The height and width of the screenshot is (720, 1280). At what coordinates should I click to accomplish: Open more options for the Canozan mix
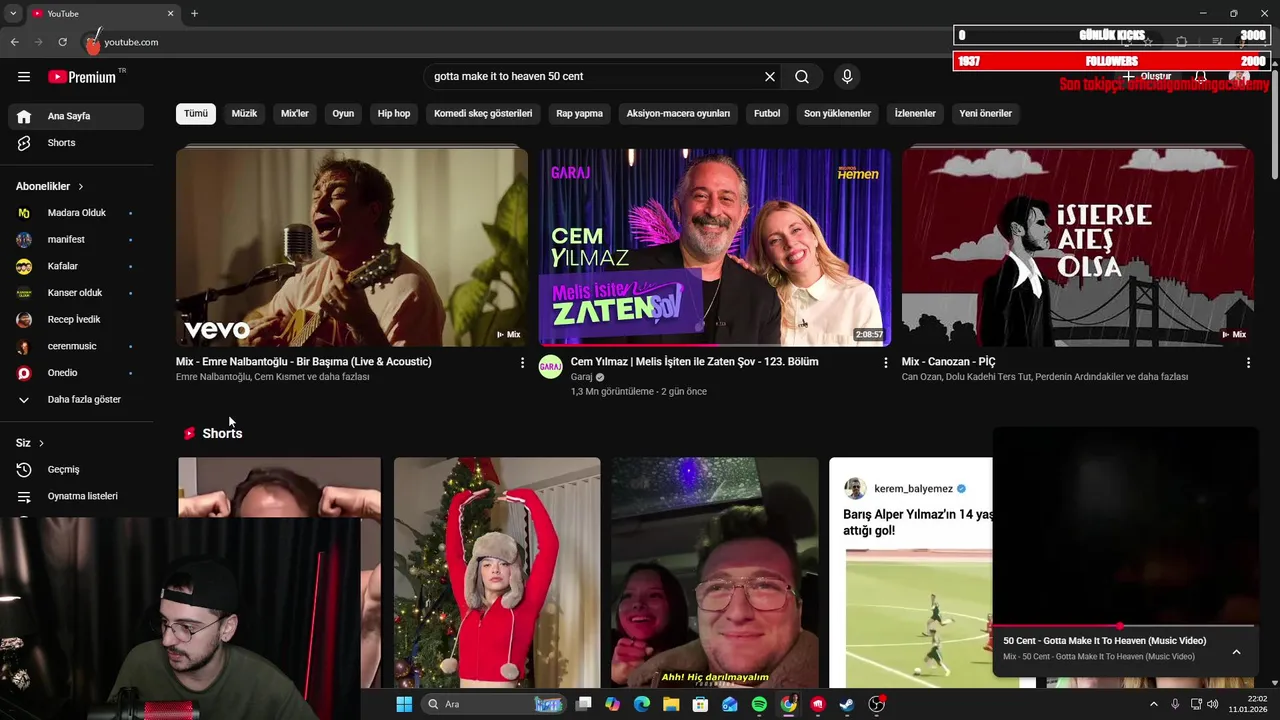tap(1248, 363)
